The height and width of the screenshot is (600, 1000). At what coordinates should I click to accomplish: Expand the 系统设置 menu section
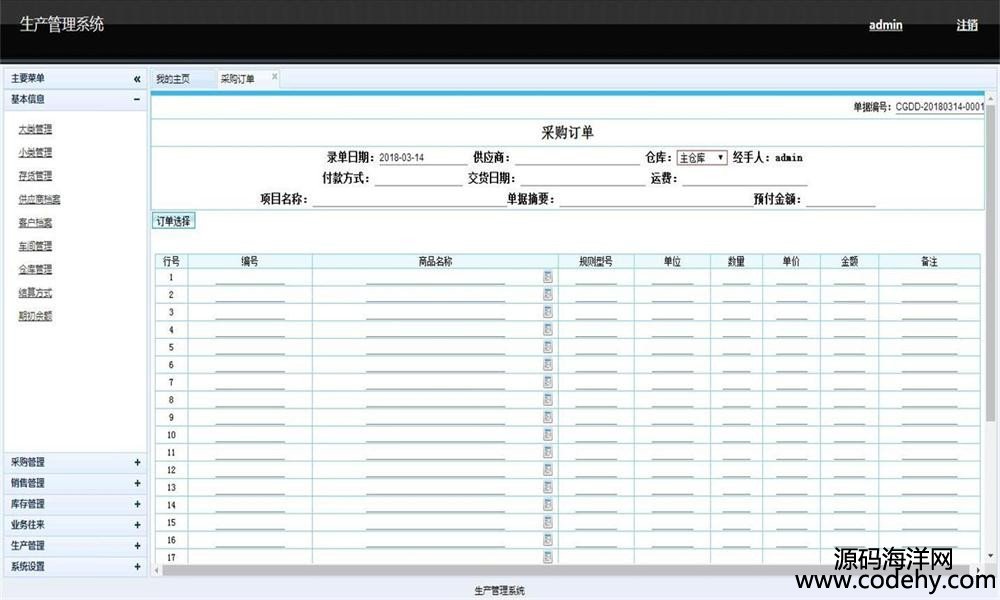point(137,567)
